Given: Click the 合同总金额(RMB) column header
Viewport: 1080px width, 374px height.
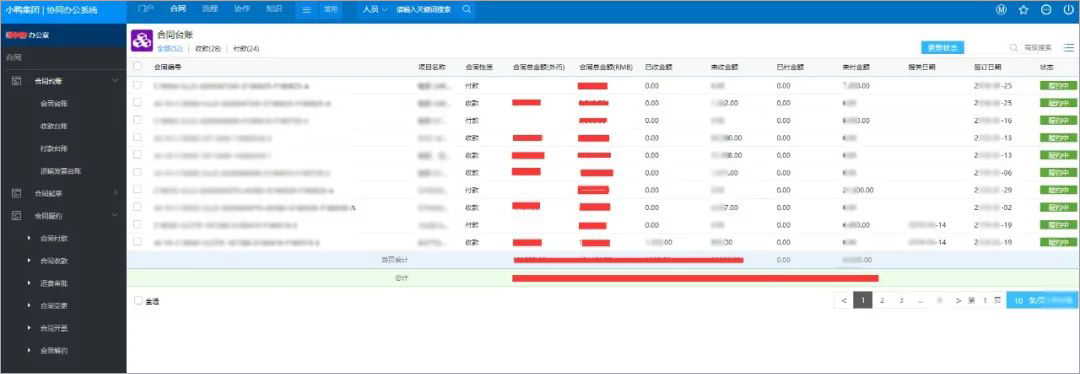Looking at the screenshot, I should tap(605, 67).
